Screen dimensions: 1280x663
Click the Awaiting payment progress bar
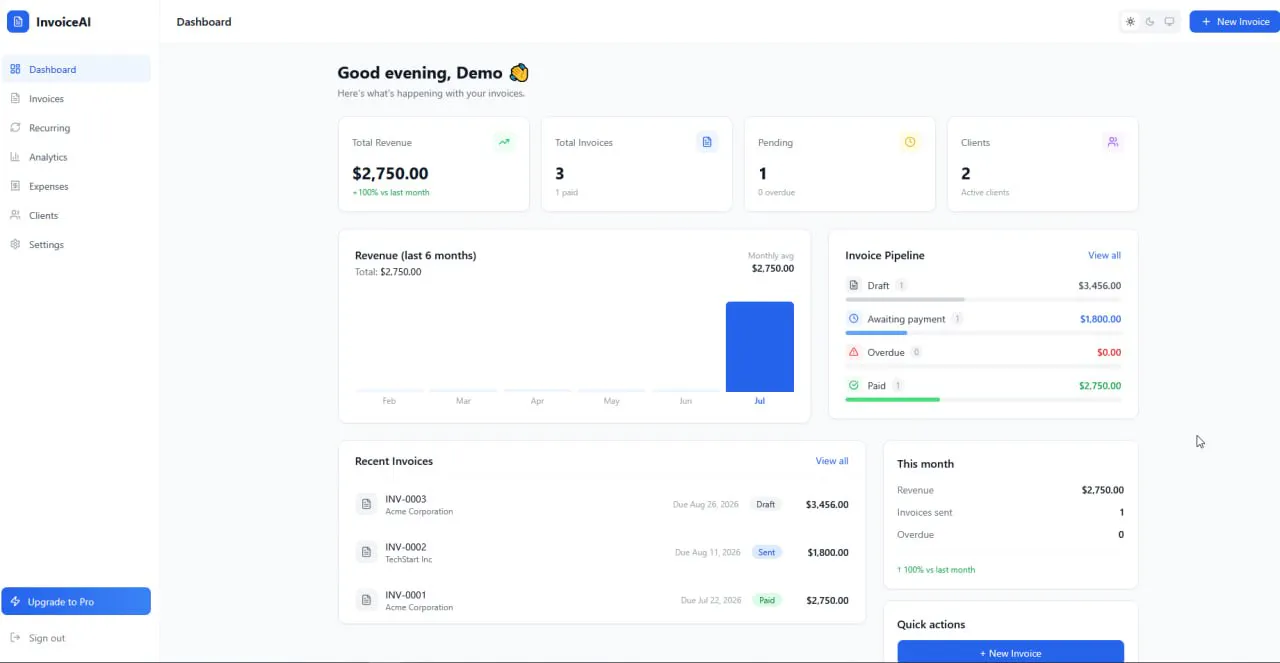pyautogui.click(x=983, y=332)
